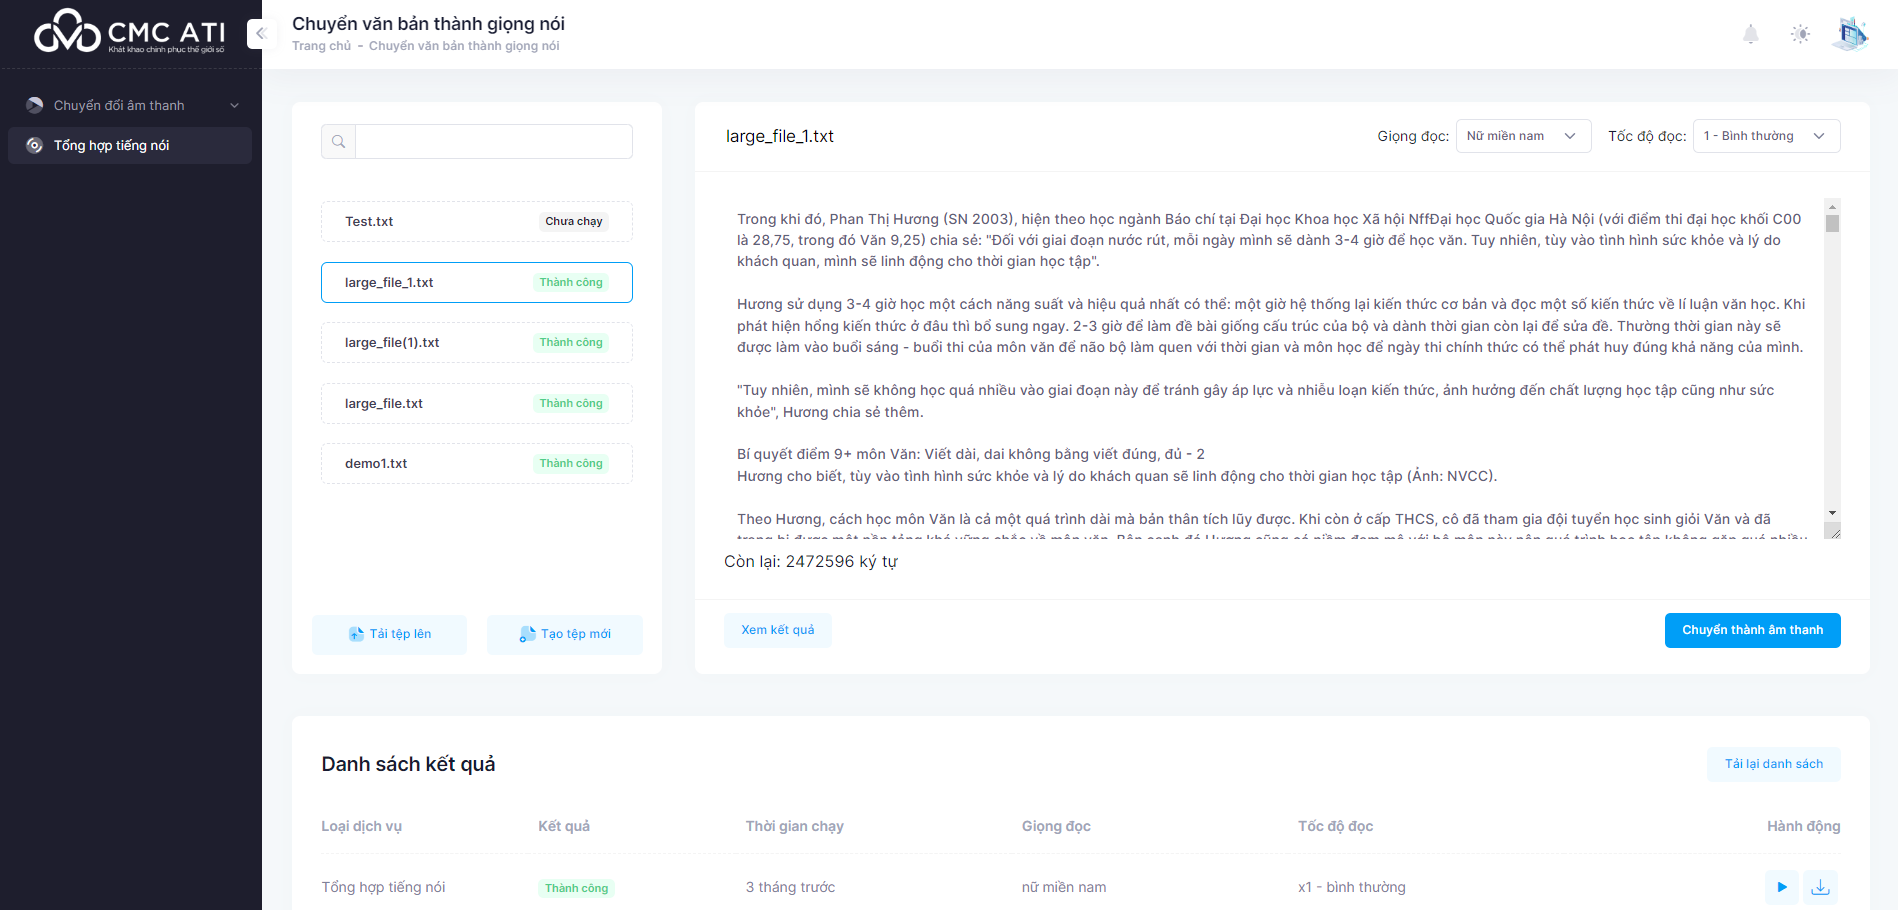
Task: Click the Xem kết quả button
Action: click(777, 630)
